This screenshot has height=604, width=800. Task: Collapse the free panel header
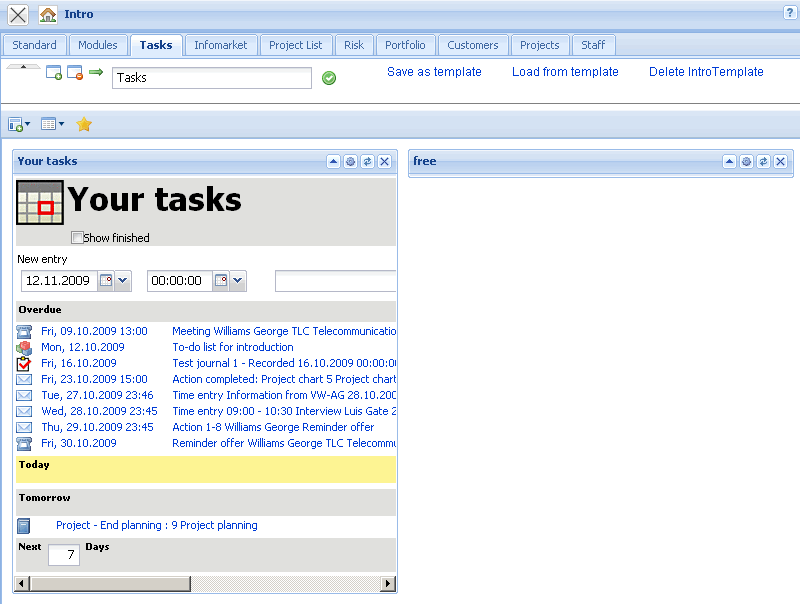tap(729, 161)
